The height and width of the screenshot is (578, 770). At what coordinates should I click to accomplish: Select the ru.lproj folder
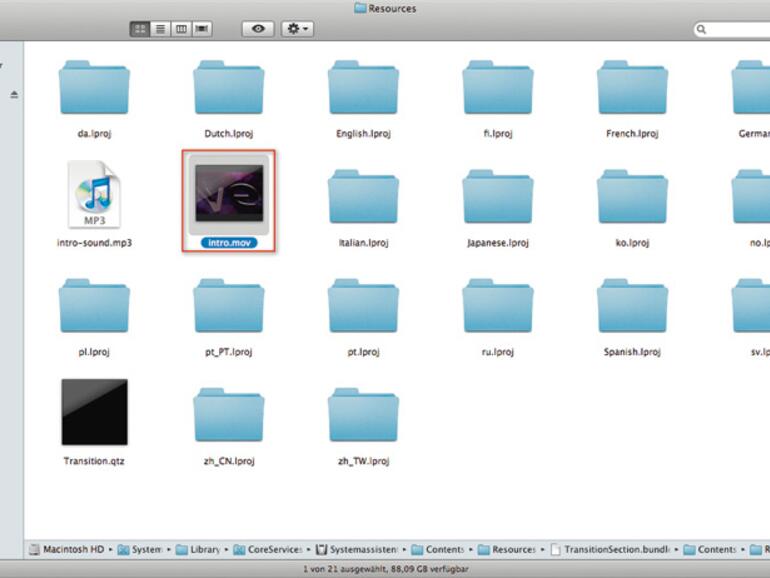pos(498,306)
